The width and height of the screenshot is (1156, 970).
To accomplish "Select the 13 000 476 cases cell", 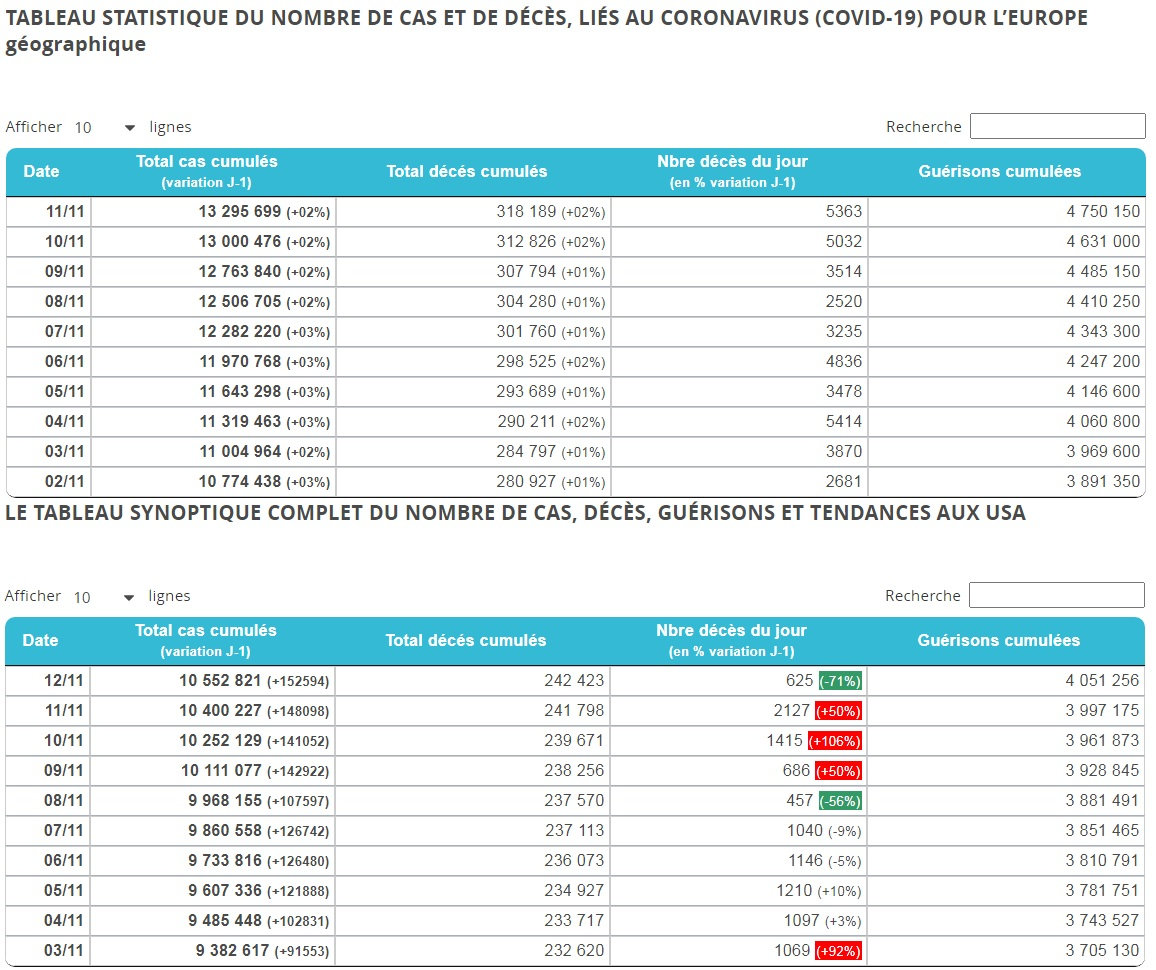I will click(213, 242).
